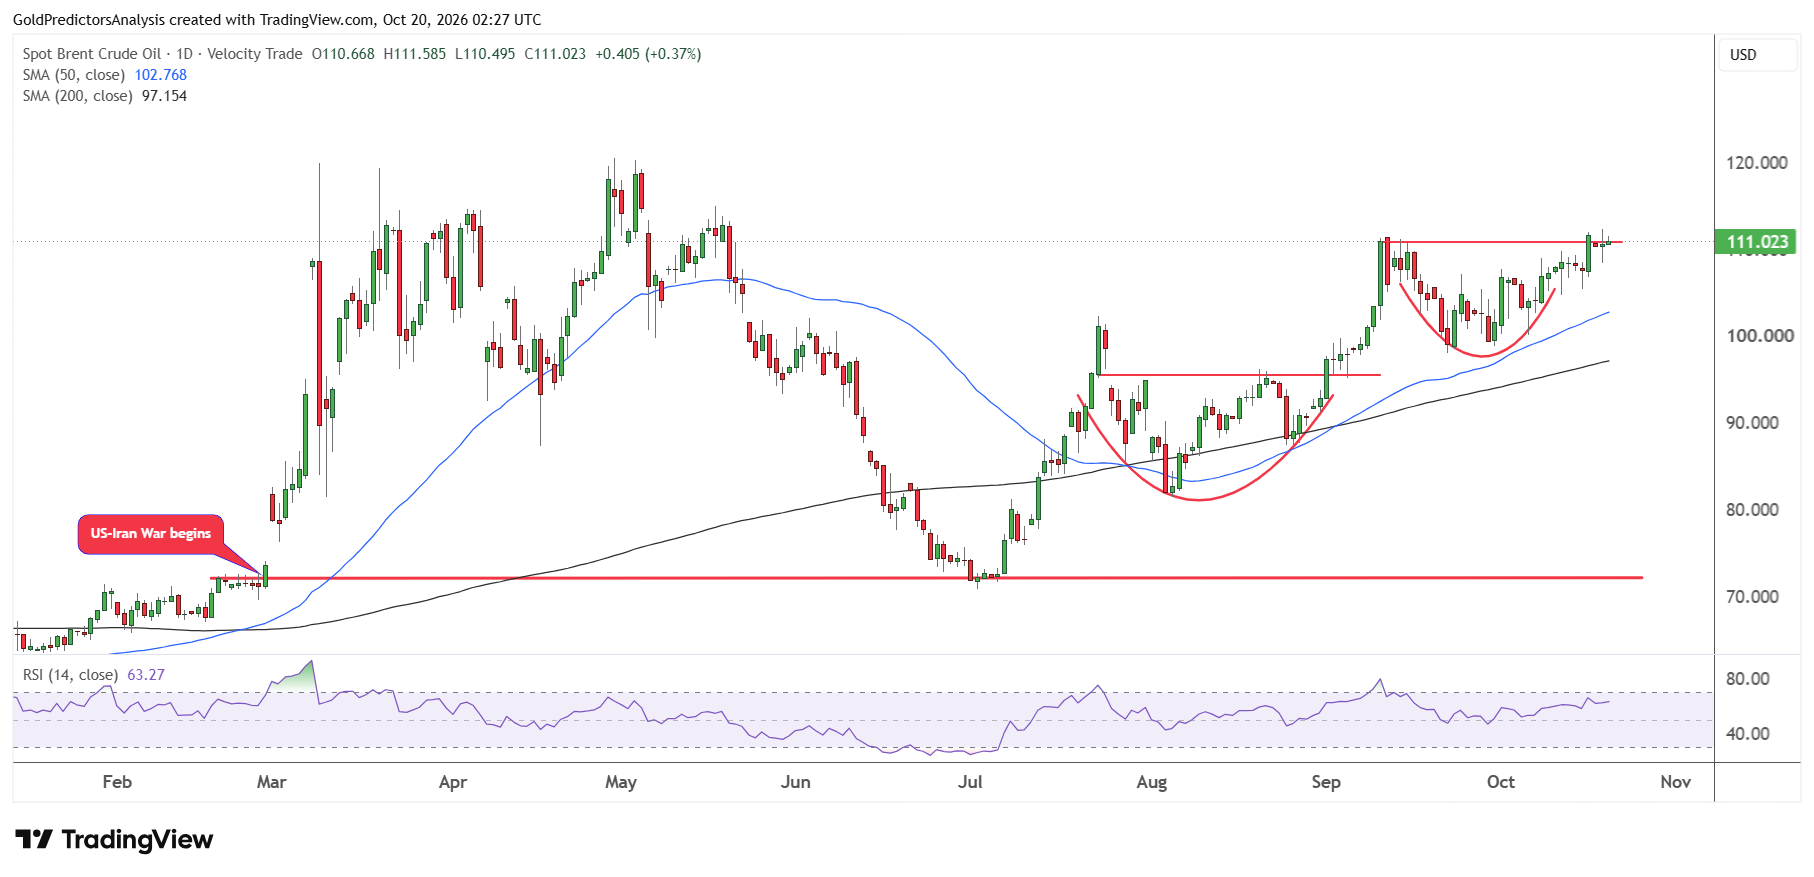1814x877 pixels.
Task: Click the SMA 200 value 97.154
Action: tap(164, 96)
